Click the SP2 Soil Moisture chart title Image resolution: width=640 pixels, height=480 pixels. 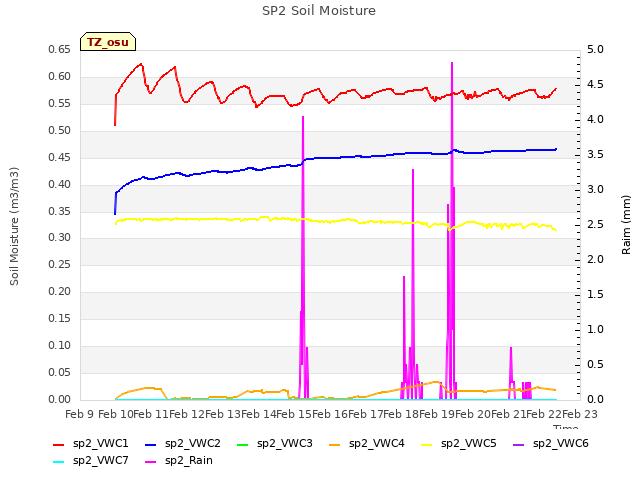coord(319,11)
